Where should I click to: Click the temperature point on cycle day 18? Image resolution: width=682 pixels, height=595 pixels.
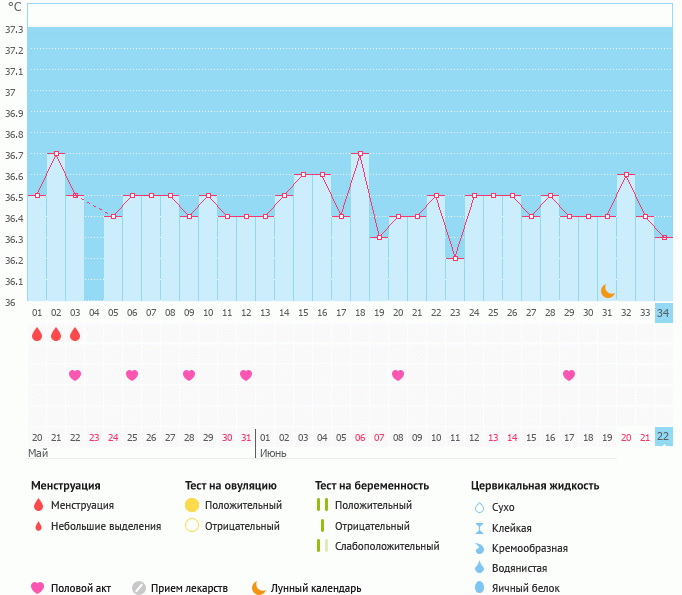(360, 154)
